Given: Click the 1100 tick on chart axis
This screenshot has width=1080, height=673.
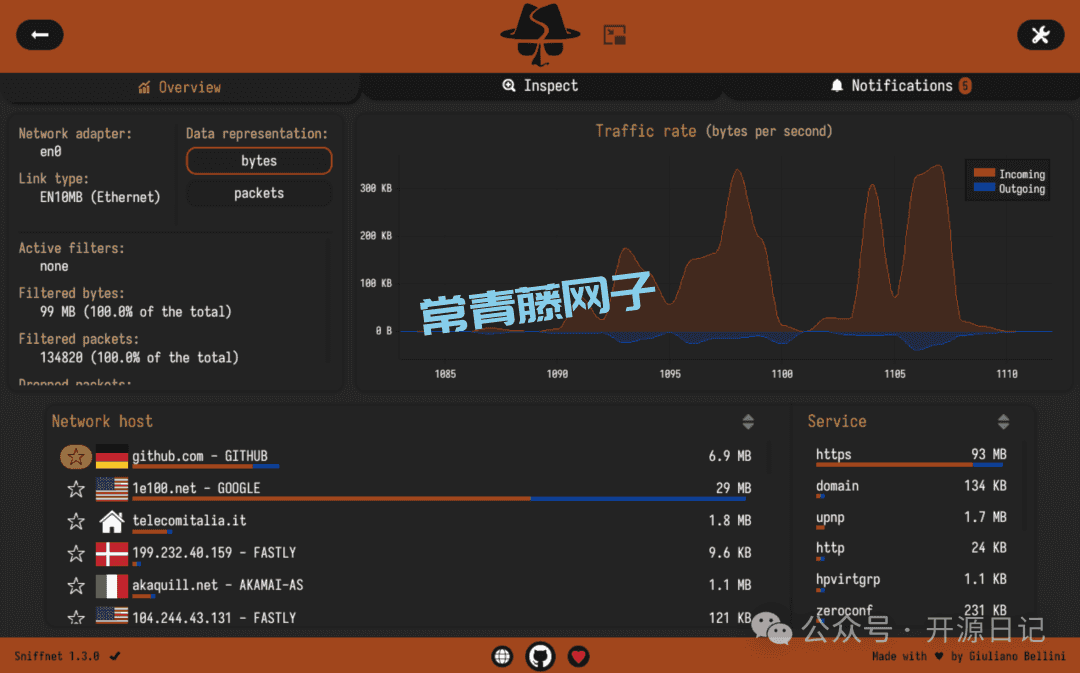Looking at the screenshot, I should pyautogui.click(x=782, y=374).
